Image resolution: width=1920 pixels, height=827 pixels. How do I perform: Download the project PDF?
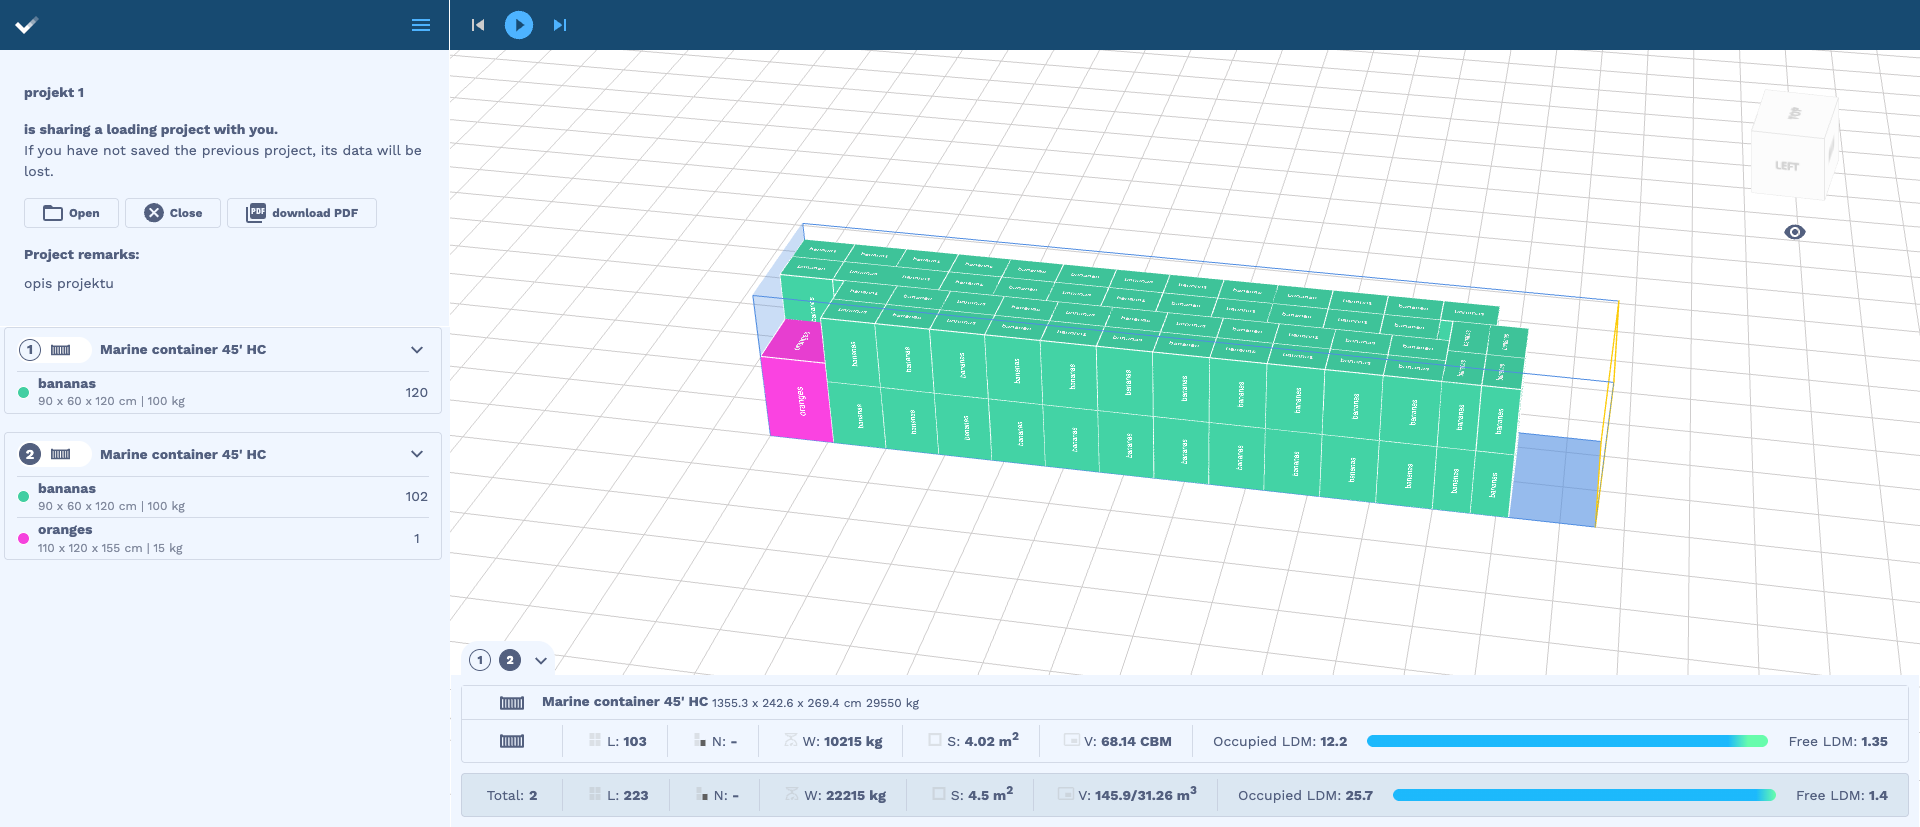tap(302, 213)
